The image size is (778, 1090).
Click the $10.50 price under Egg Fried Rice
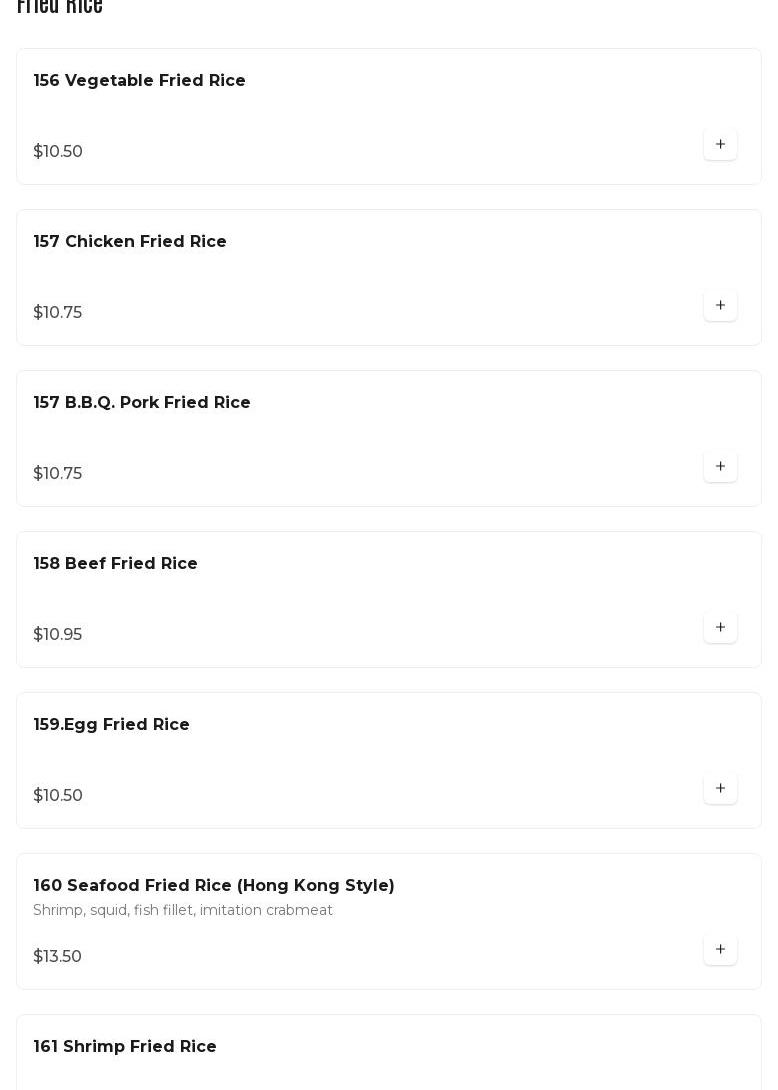(58, 796)
